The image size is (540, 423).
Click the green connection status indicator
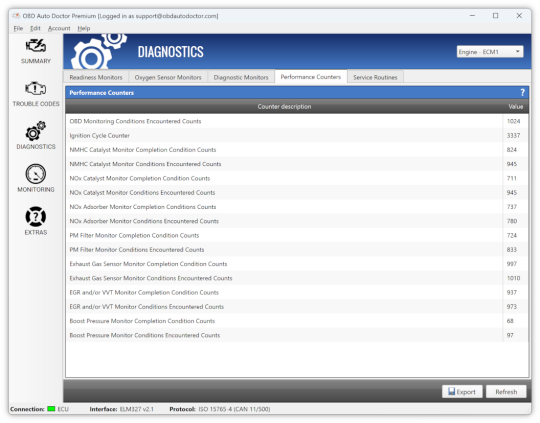pyautogui.click(x=51, y=409)
